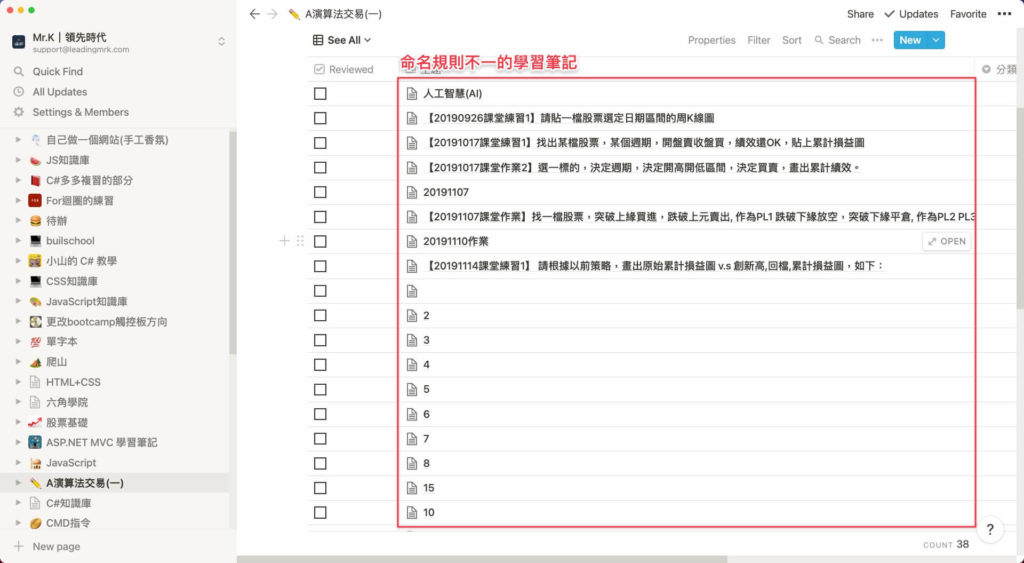Open the help question mark button
The image size is (1024, 563).
click(x=990, y=529)
